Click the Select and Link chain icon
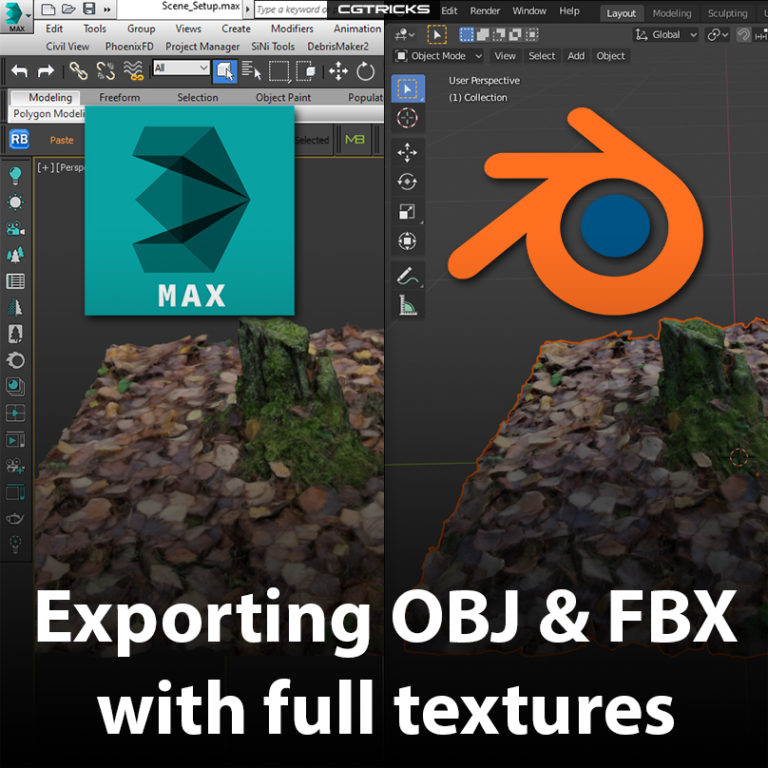 click(x=78, y=71)
